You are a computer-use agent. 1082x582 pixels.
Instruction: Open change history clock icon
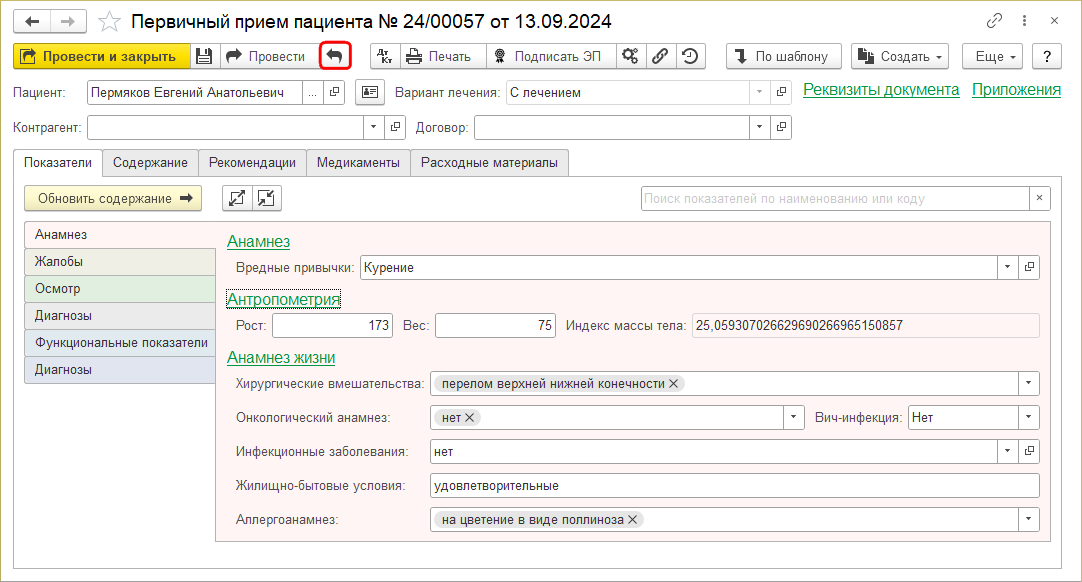coord(690,56)
